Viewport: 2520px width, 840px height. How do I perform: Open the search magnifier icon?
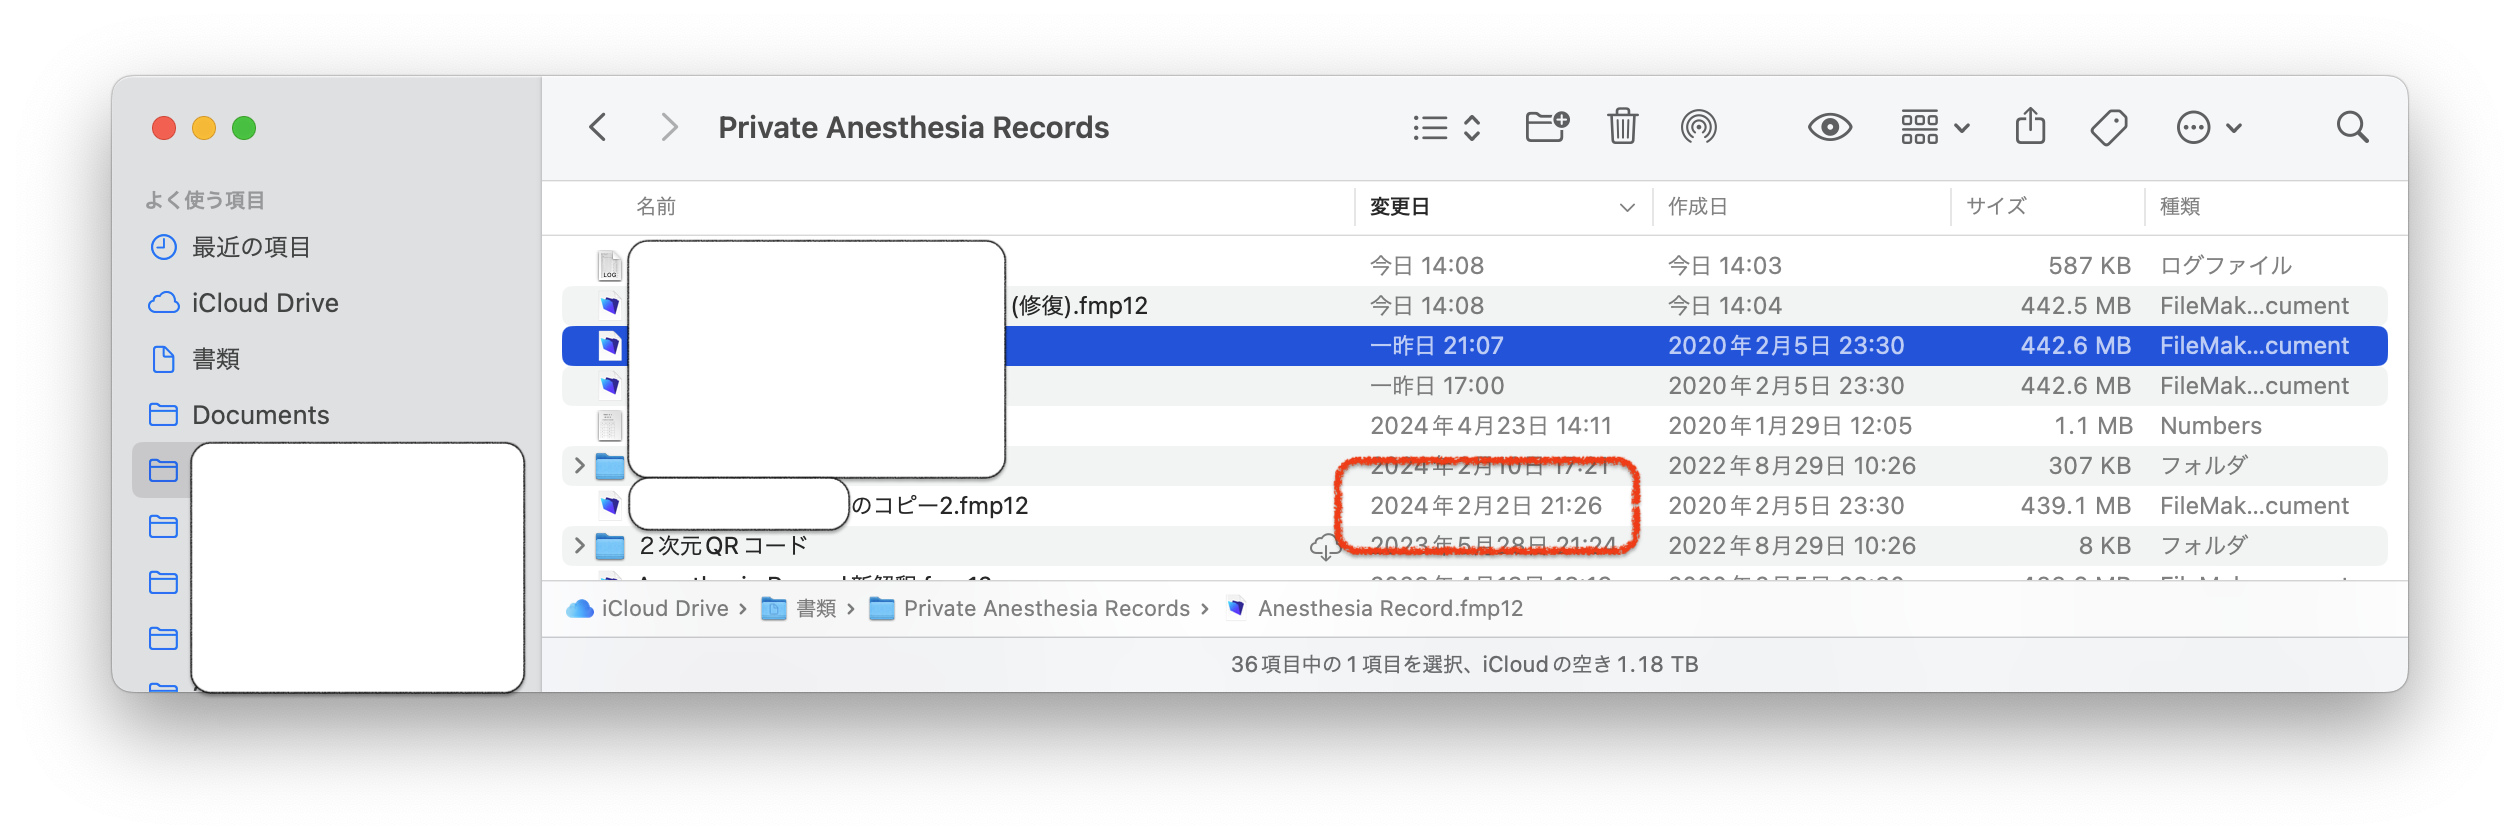[2352, 128]
